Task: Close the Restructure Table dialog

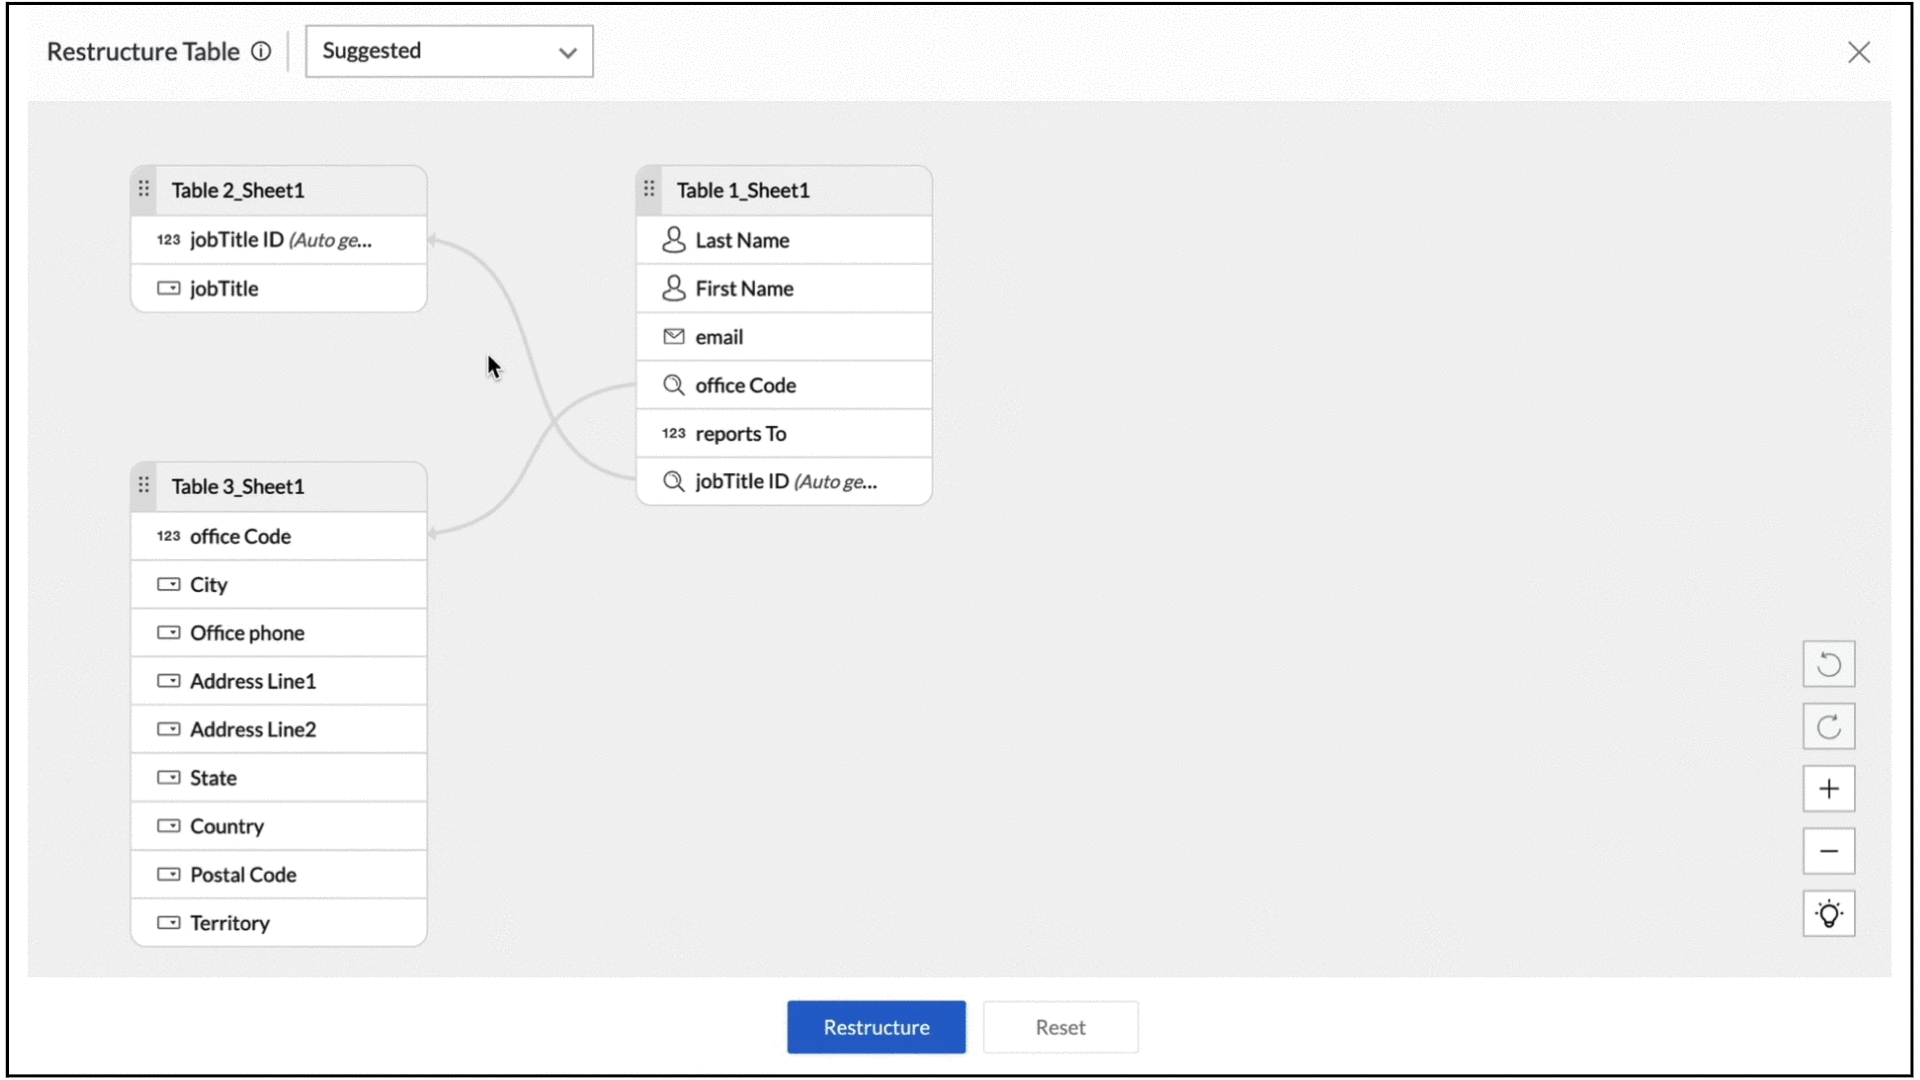Action: click(1858, 52)
